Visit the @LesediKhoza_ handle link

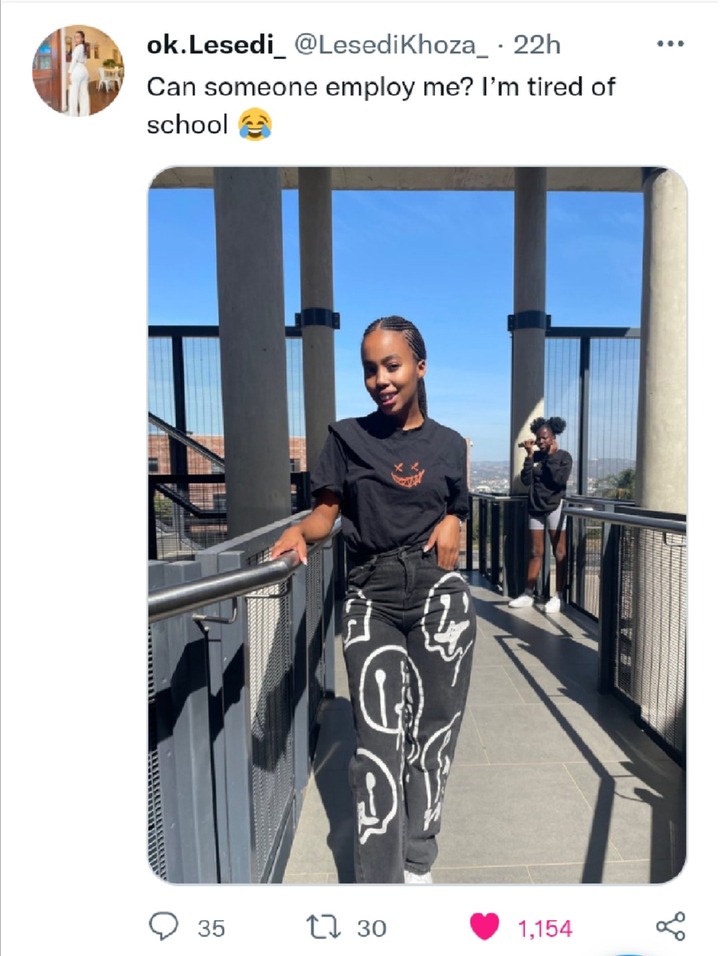click(391, 45)
